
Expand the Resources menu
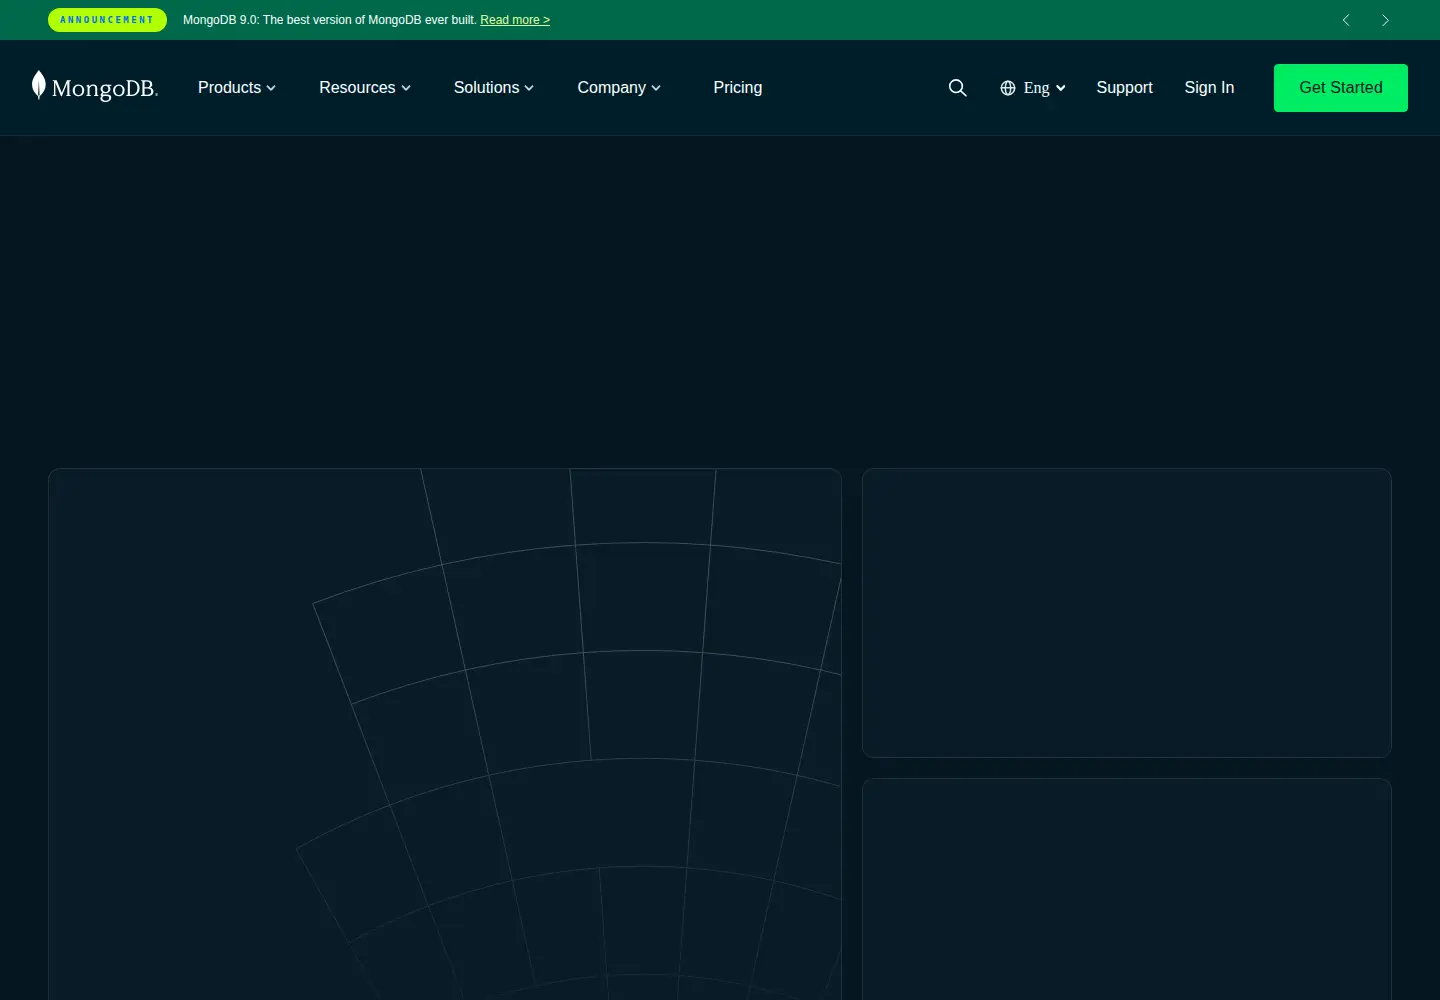(365, 88)
